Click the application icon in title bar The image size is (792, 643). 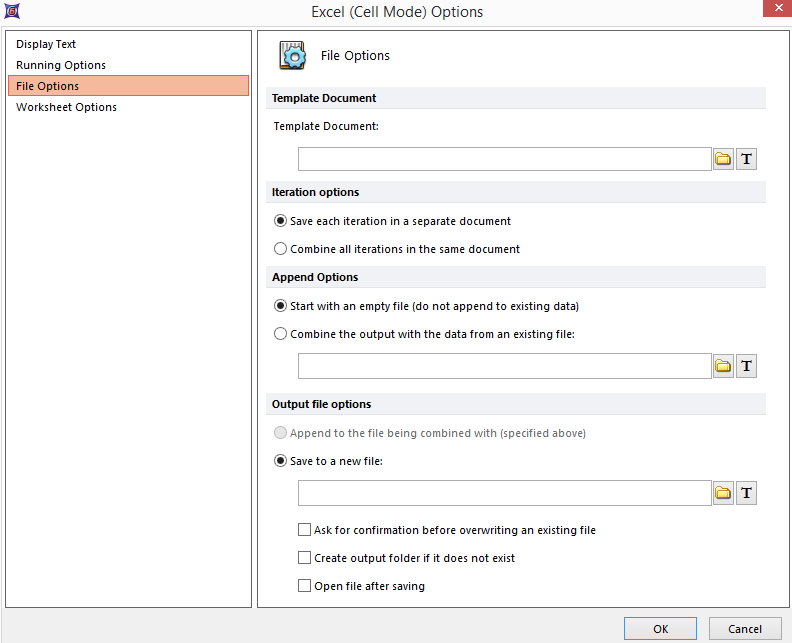tap(11, 11)
